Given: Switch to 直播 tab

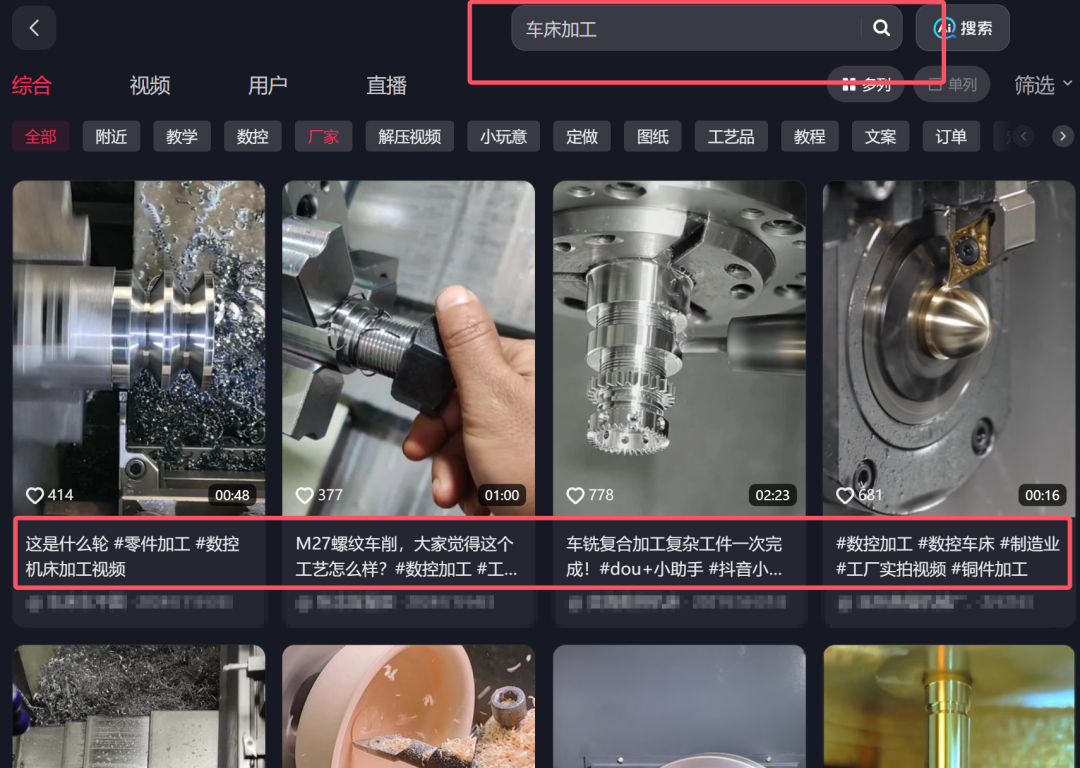Looking at the screenshot, I should tap(386, 85).
